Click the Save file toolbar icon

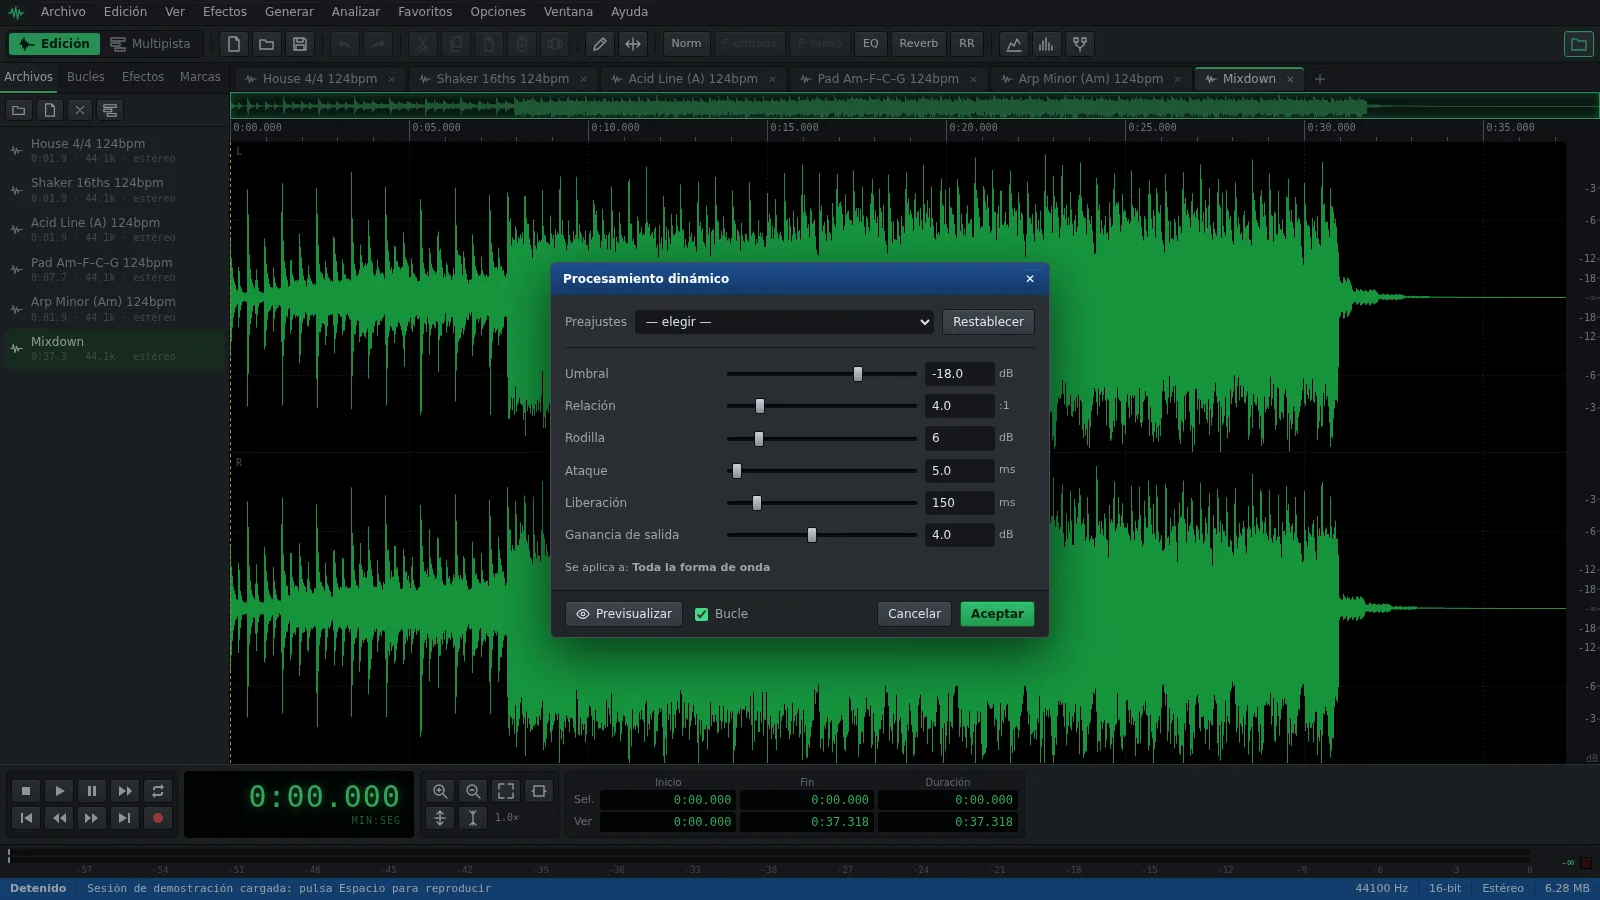point(299,44)
